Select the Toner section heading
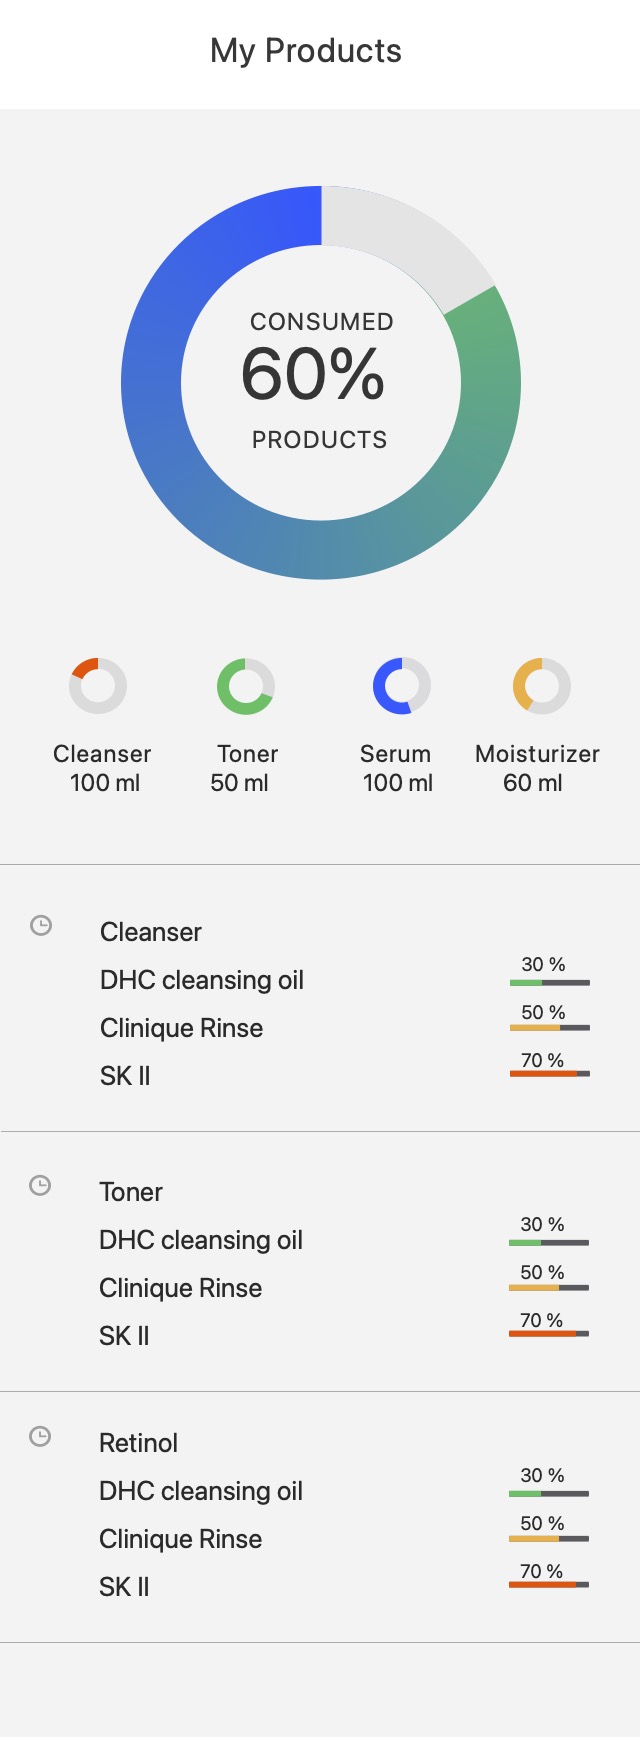 (x=131, y=1192)
